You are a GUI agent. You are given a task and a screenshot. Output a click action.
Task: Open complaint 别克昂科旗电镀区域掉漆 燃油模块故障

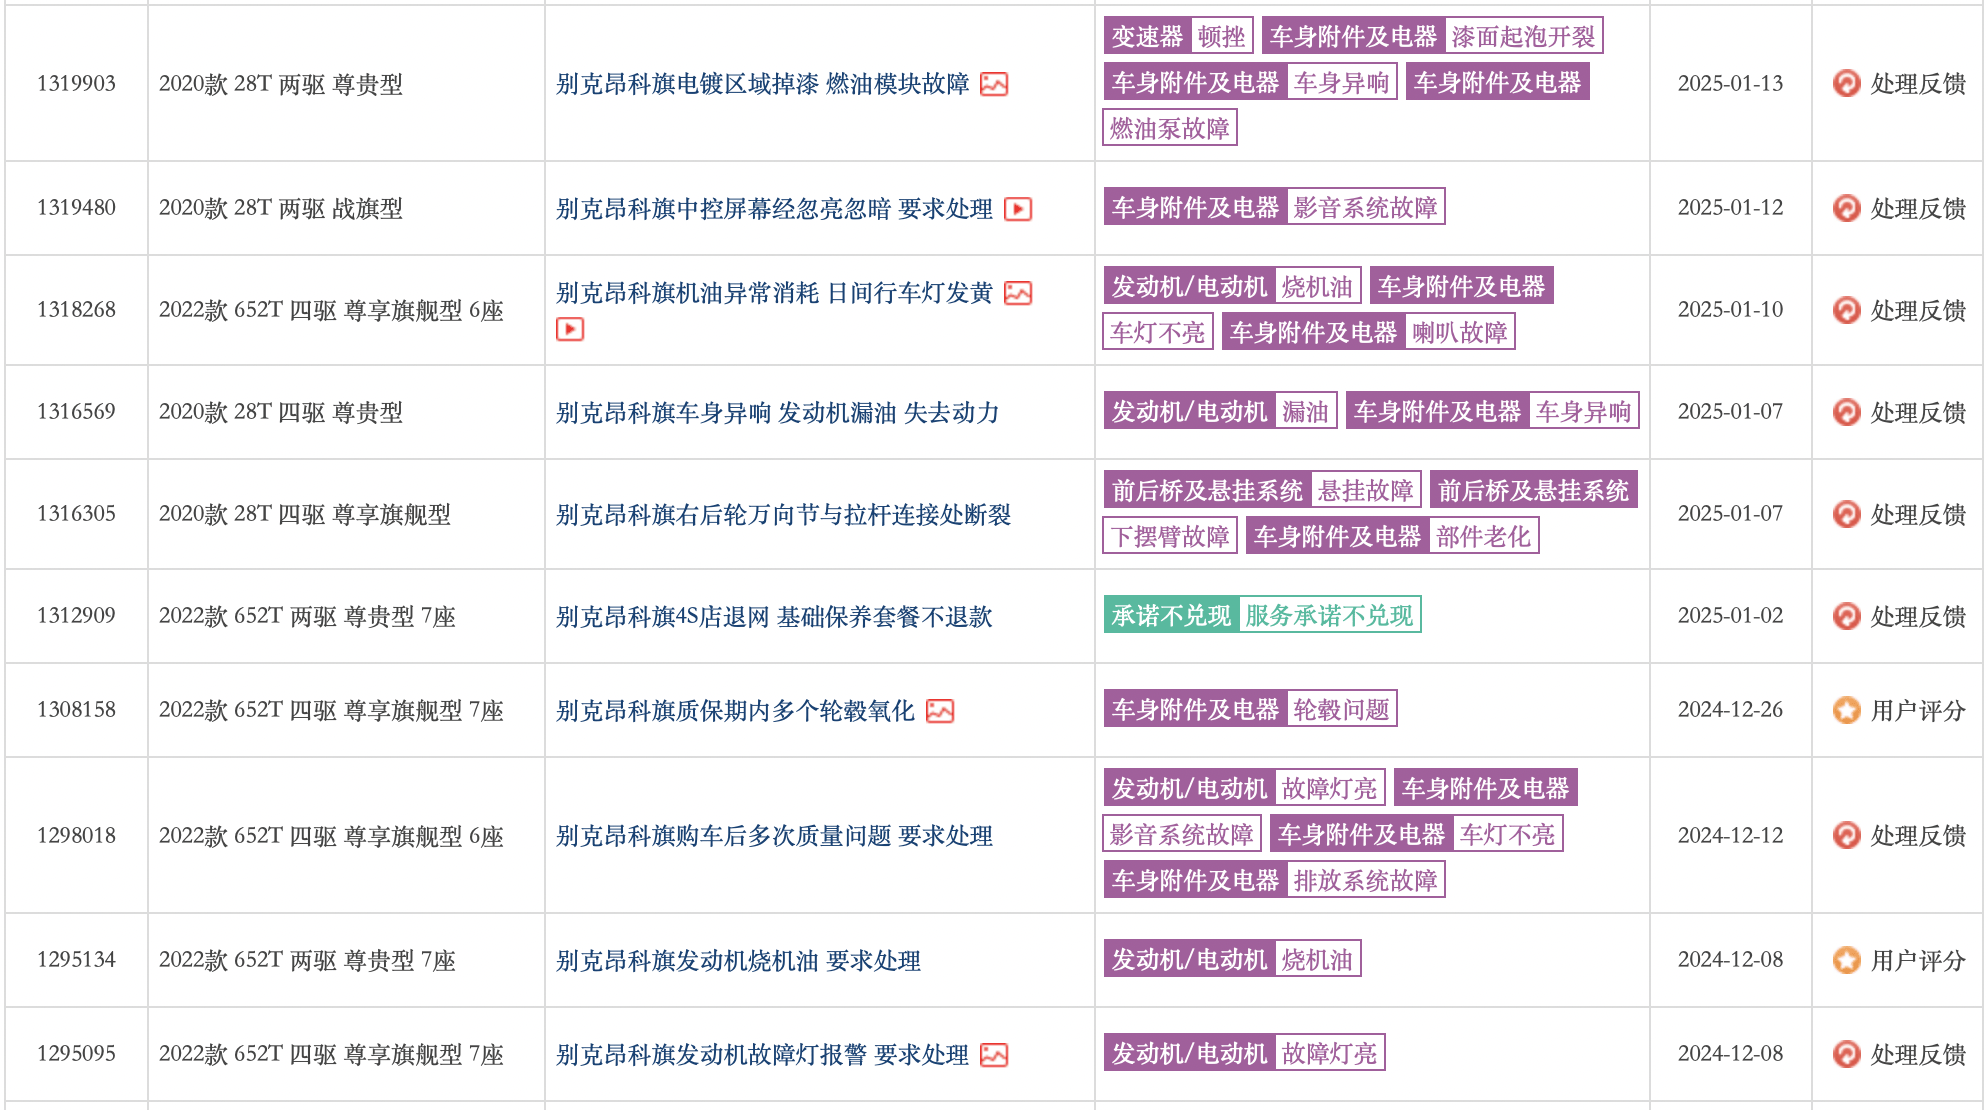[762, 84]
